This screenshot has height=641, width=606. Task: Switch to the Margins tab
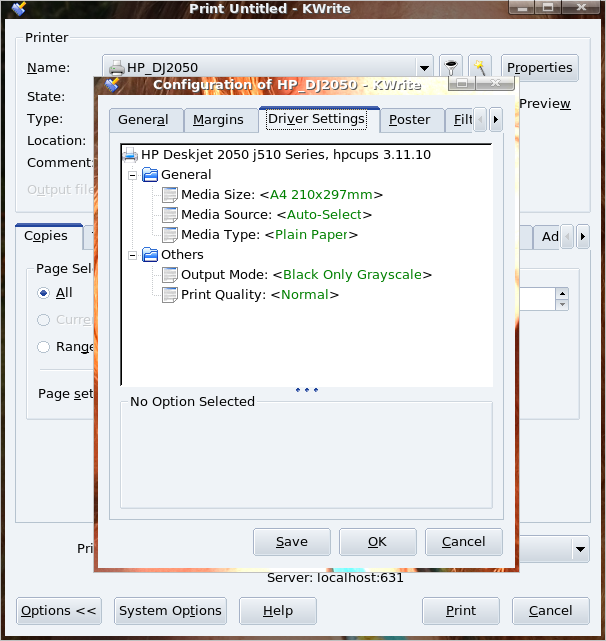click(221, 120)
